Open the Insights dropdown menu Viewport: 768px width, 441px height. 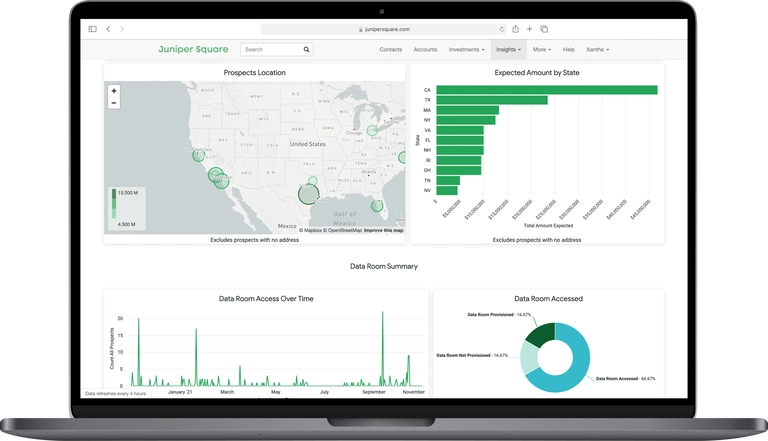point(508,49)
